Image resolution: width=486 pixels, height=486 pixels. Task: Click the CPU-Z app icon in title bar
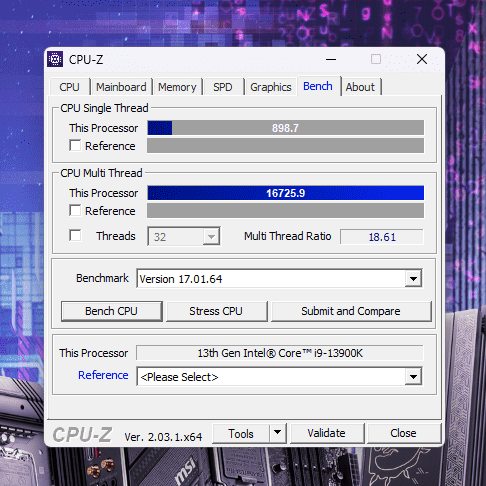[55, 59]
